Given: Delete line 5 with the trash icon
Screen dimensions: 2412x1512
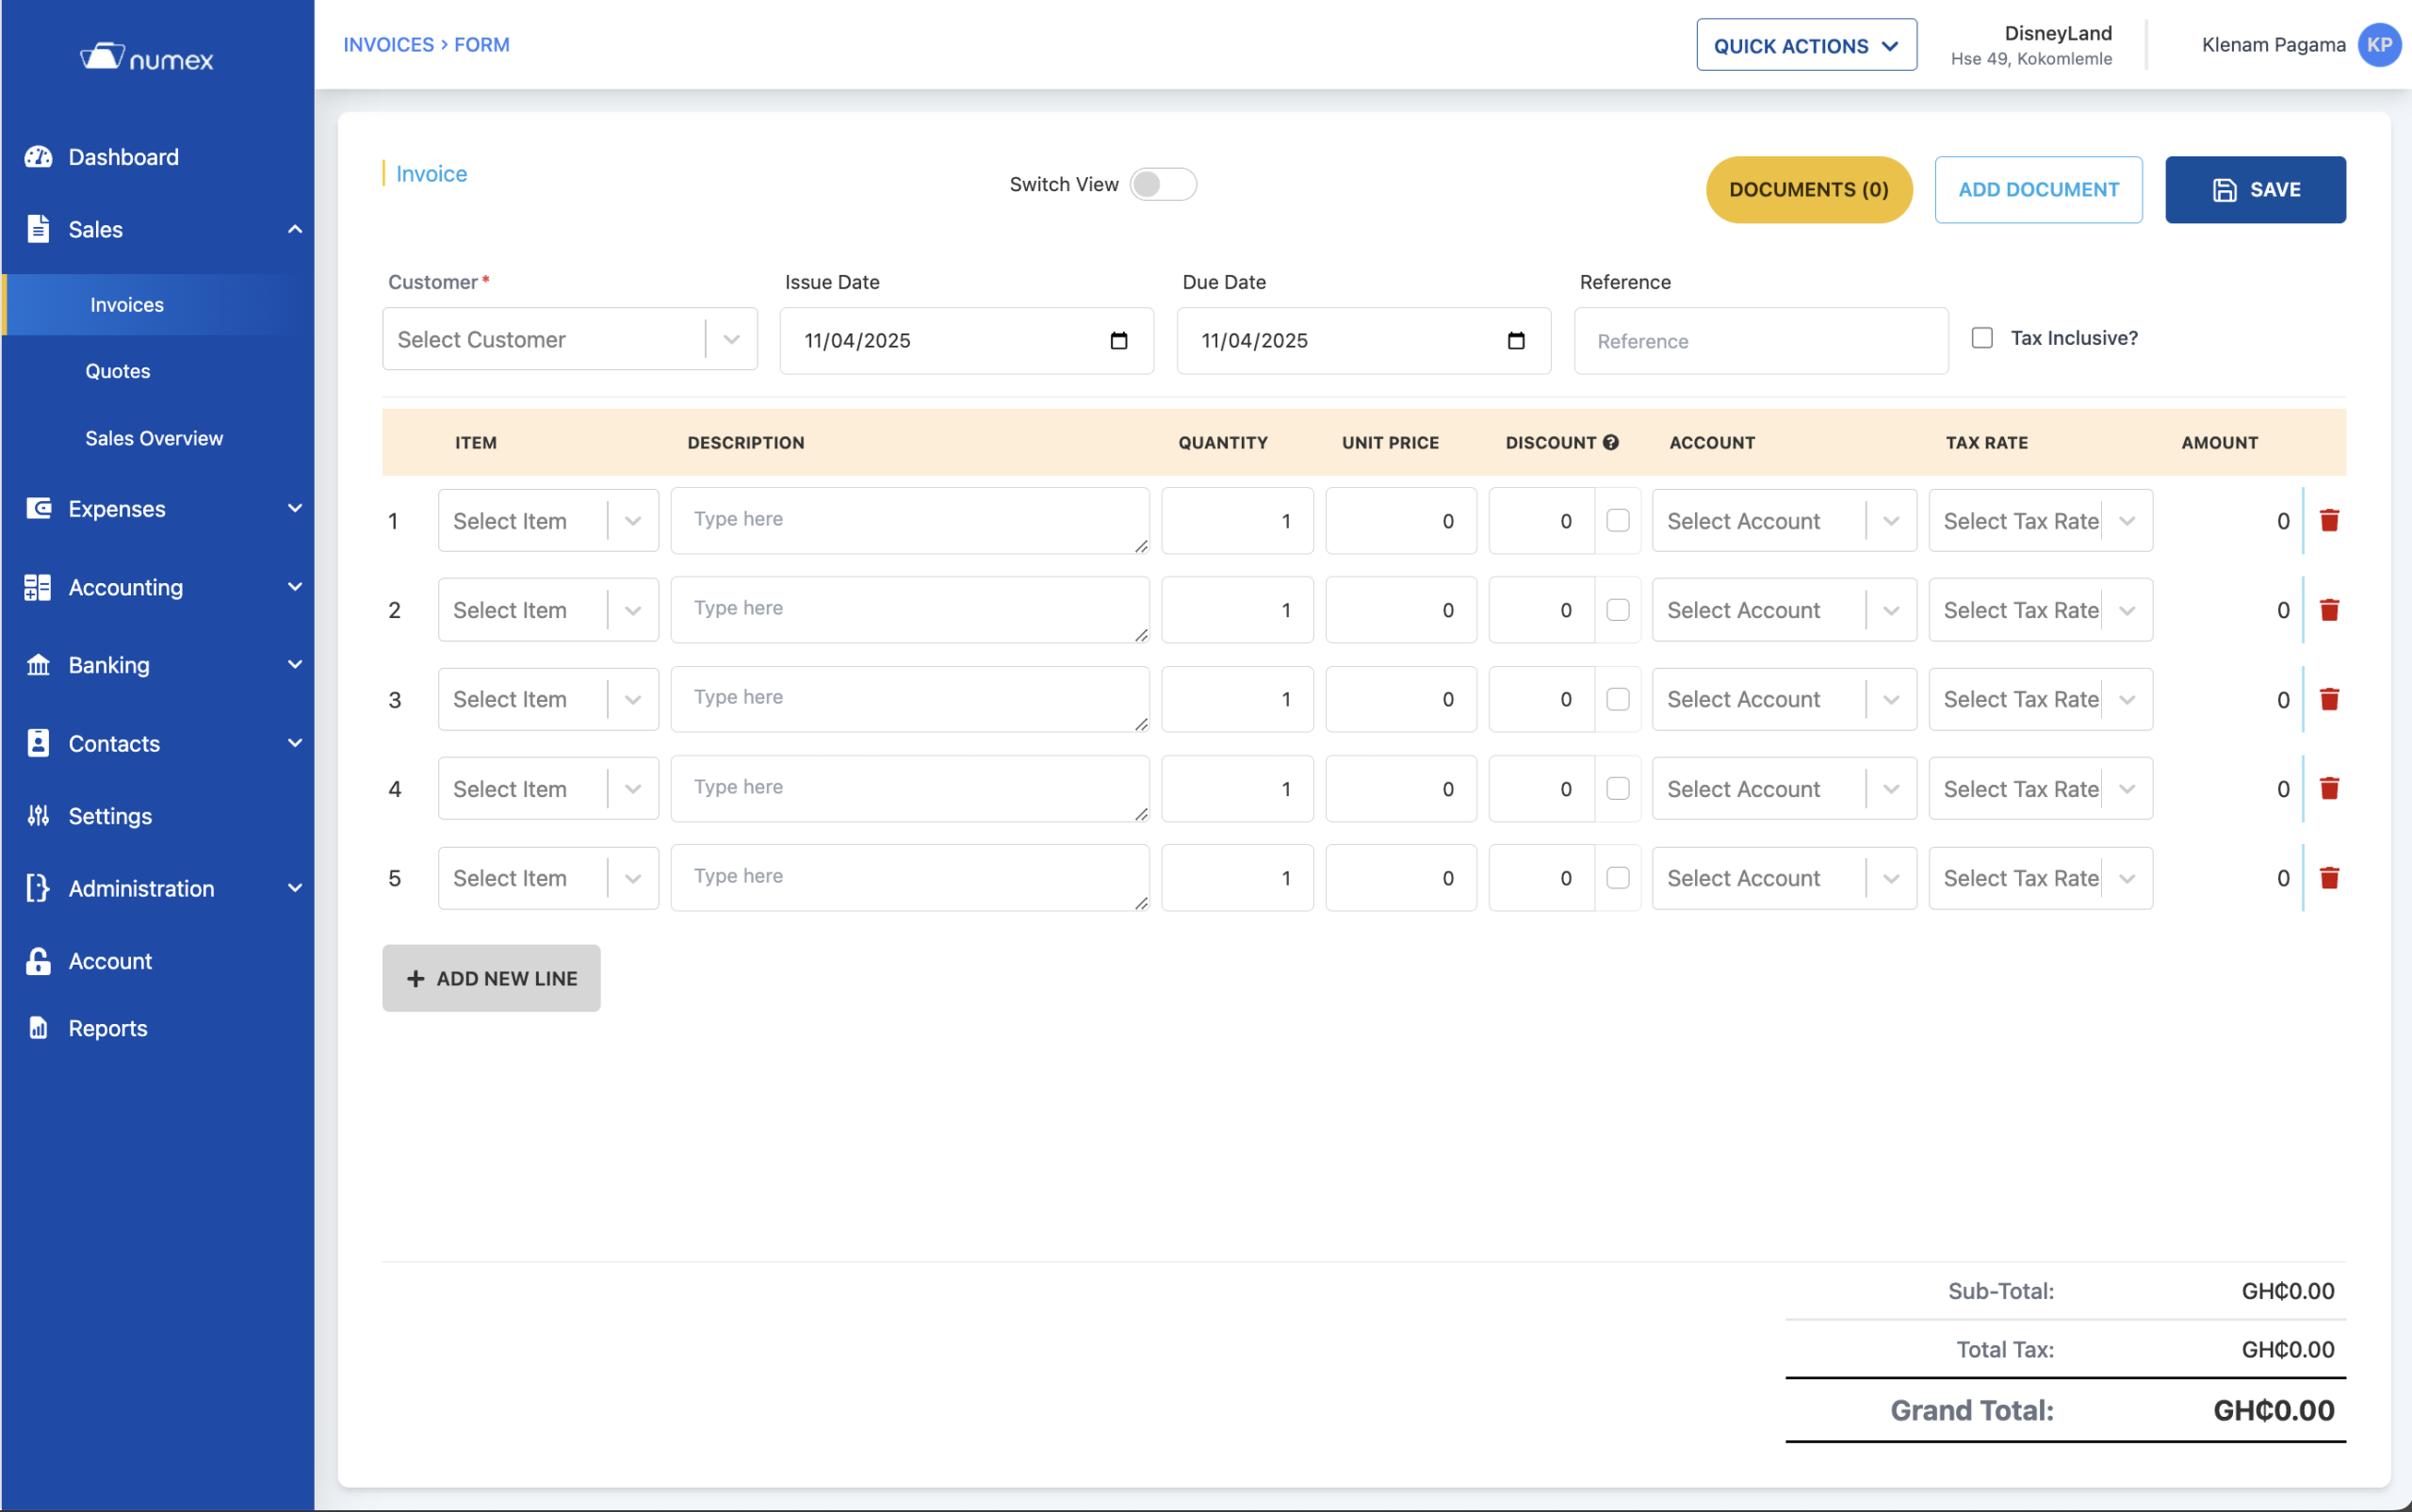Looking at the screenshot, I should pyautogui.click(x=2329, y=878).
